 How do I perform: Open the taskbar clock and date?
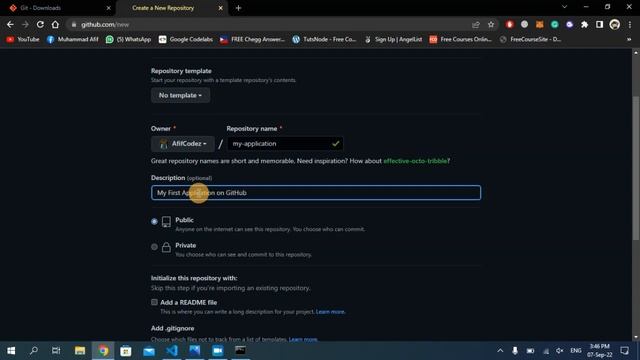tap(600, 351)
